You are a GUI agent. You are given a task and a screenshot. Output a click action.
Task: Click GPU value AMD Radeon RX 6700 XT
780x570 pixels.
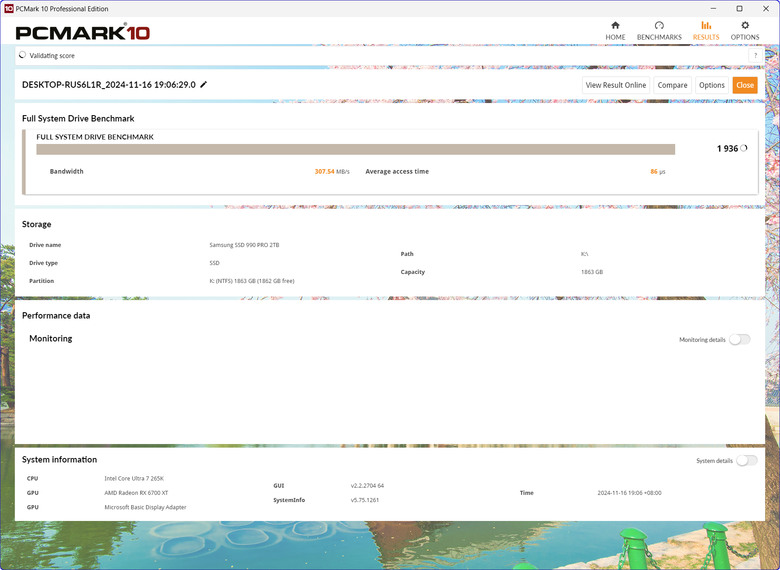coord(136,493)
